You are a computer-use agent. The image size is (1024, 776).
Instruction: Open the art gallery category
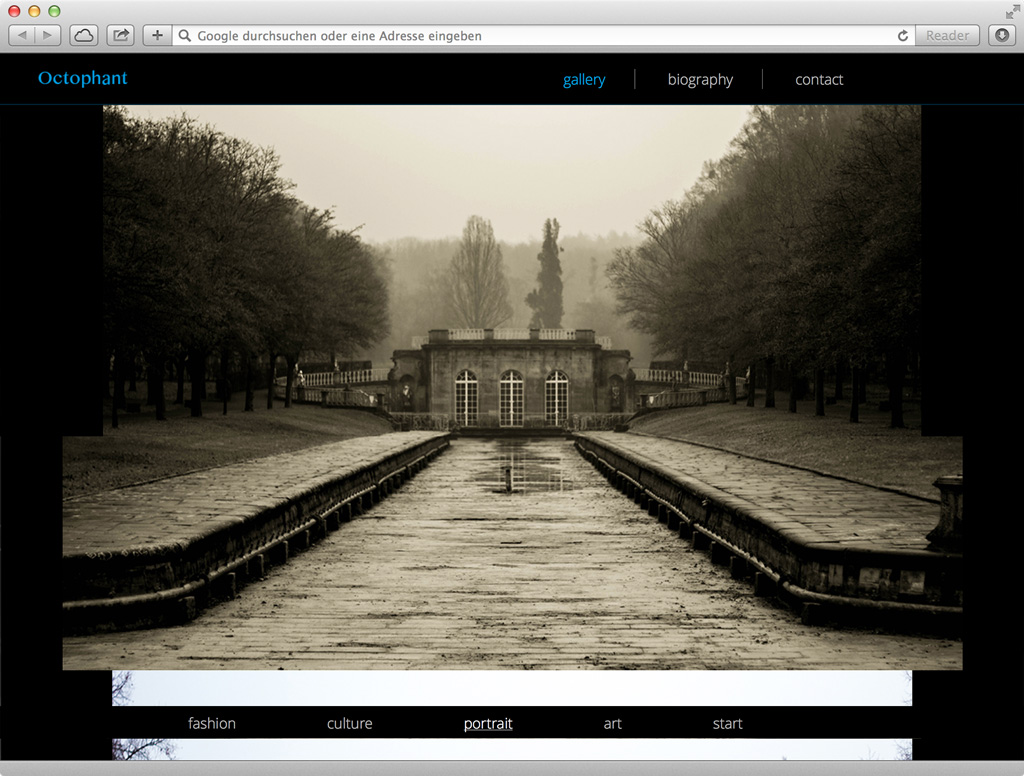click(x=612, y=724)
